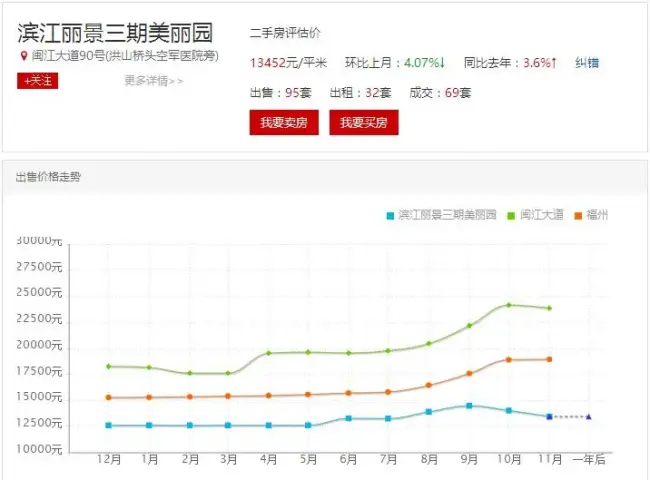Viewport: 650px width, 480px height.
Task: Click blue 8月 data point
Action: click(429, 412)
